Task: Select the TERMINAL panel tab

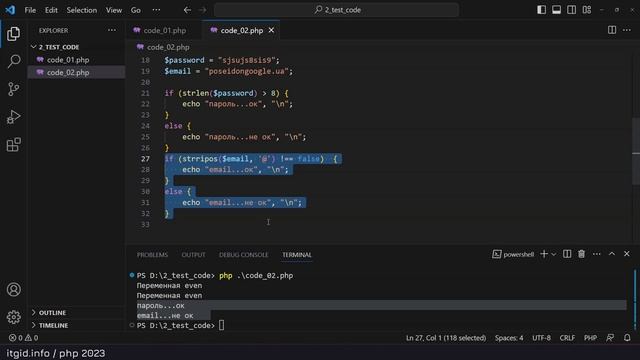Action: 297,255
